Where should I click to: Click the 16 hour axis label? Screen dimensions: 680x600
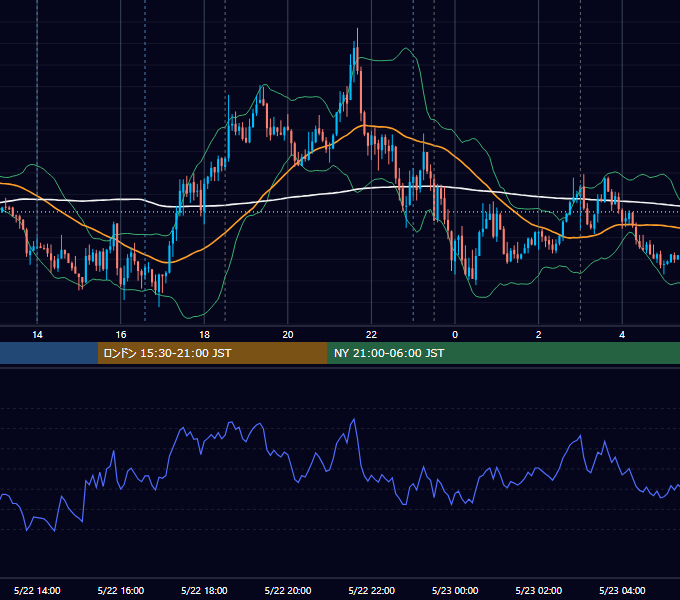coord(121,335)
